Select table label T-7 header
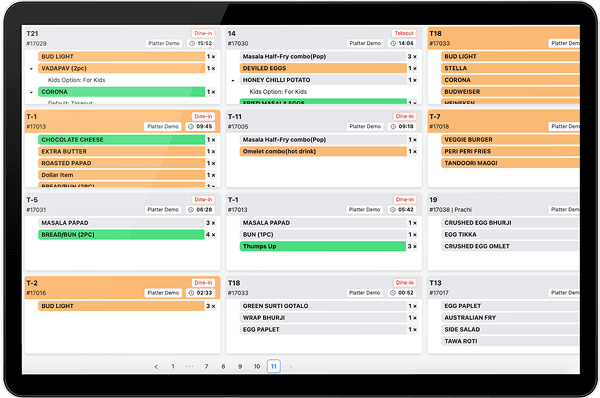 (435, 117)
